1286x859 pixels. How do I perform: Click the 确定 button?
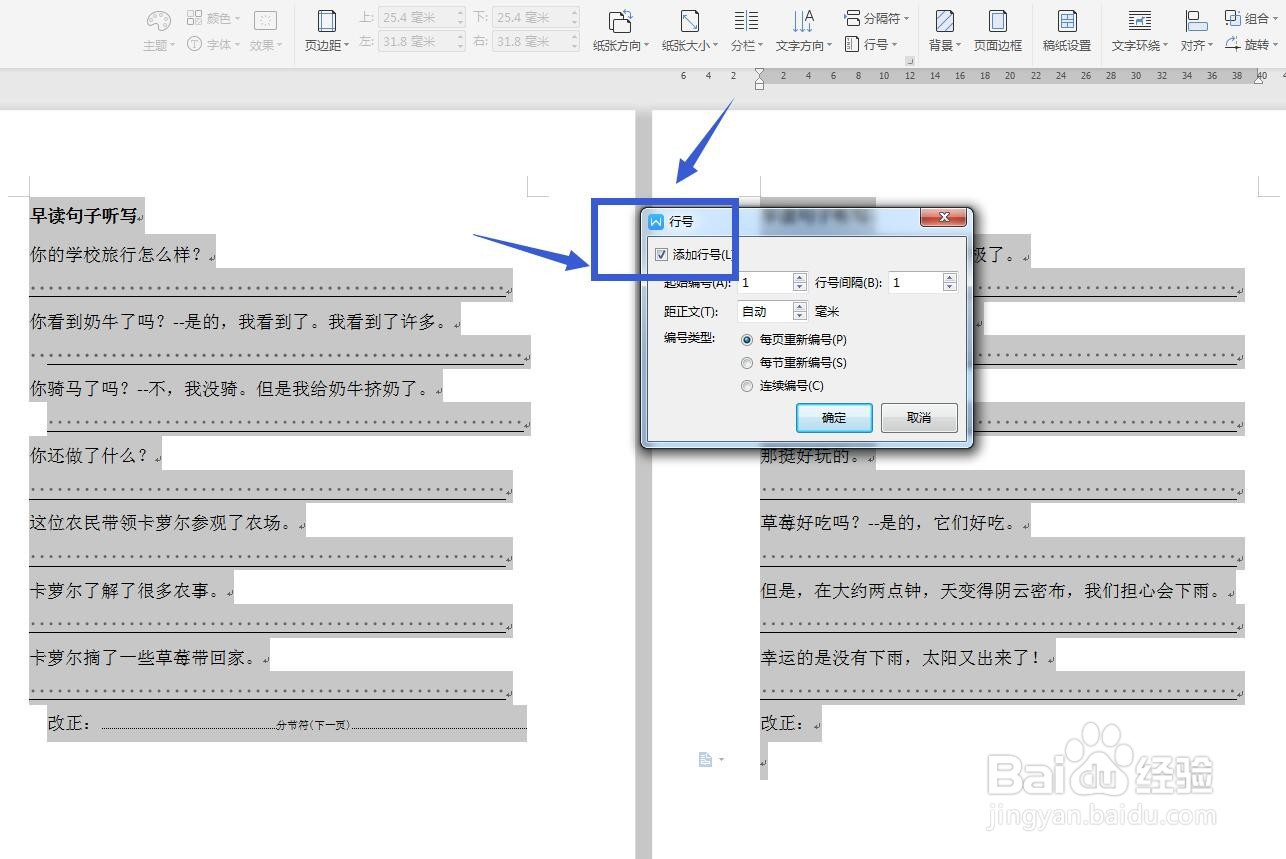click(834, 418)
